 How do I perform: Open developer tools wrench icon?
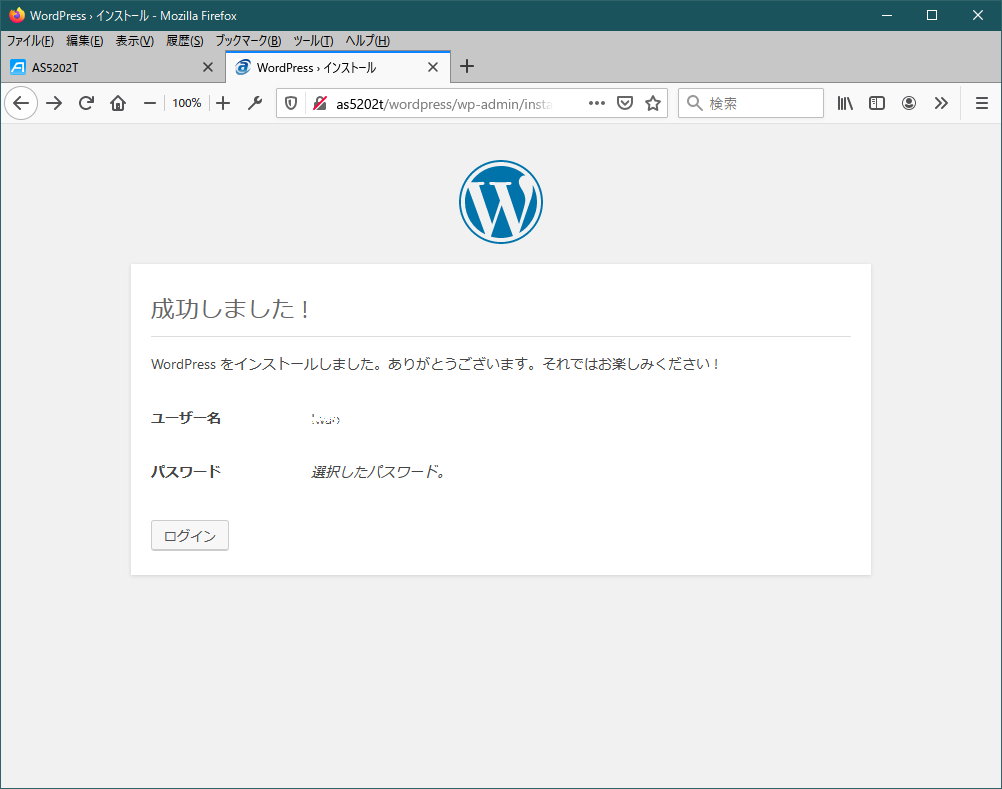255,103
